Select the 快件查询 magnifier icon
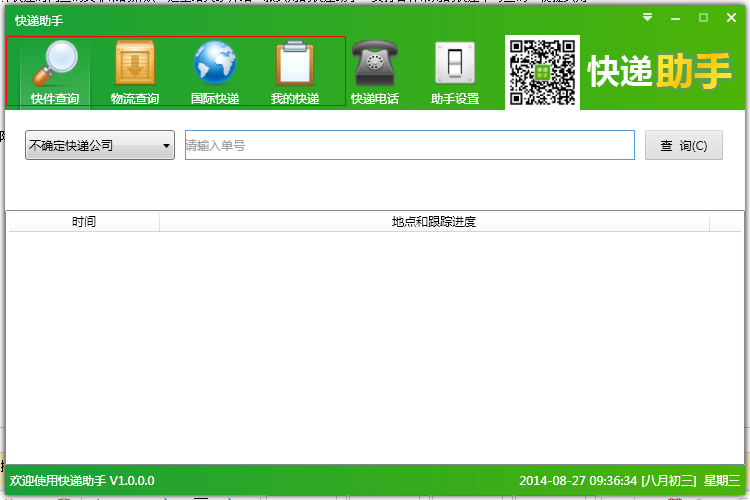Image resolution: width=750 pixels, height=500 pixels. pos(55,63)
